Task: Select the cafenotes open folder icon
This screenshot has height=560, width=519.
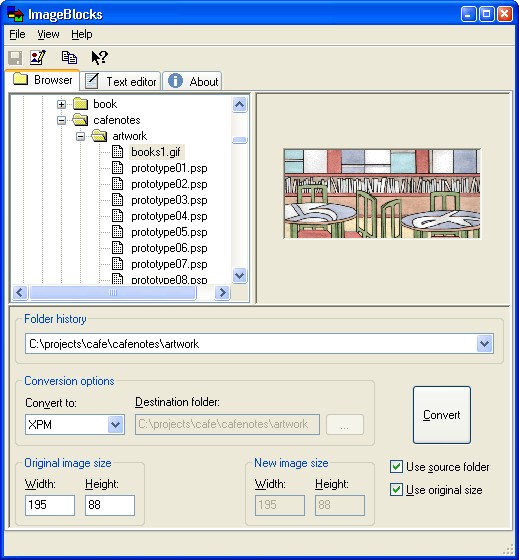Action: [x=80, y=120]
